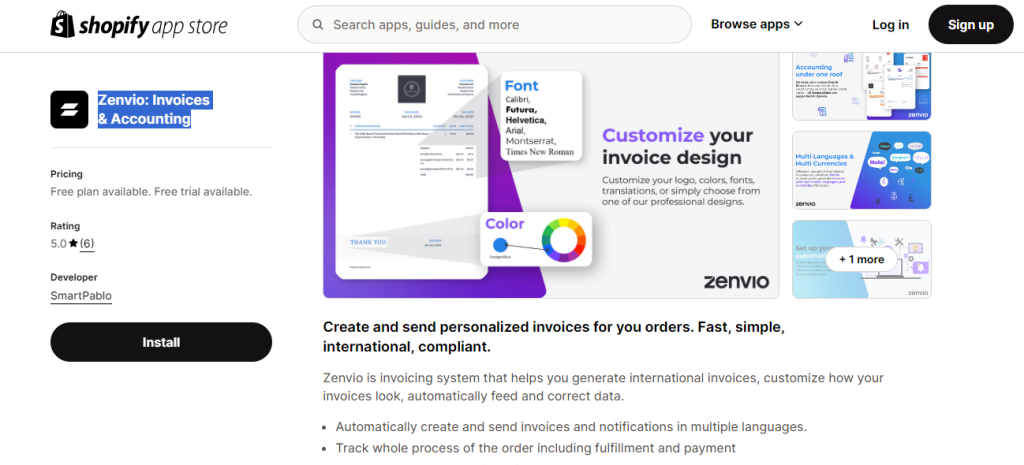Click the blue color dot in Color card
Screen dimensions: 1024x465
pyautogui.click(x=500, y=246)
